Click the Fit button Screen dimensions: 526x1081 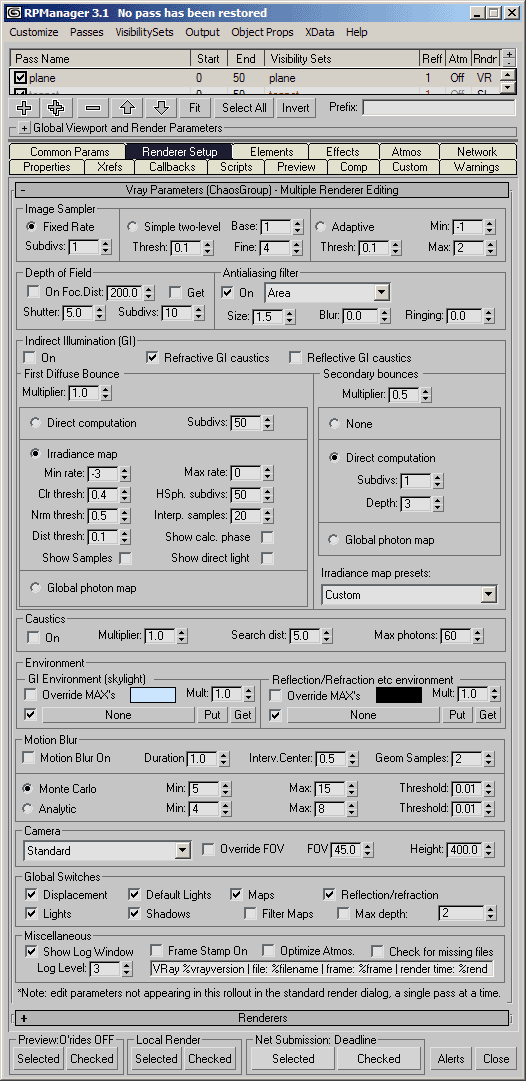click(x=195, y=108)
